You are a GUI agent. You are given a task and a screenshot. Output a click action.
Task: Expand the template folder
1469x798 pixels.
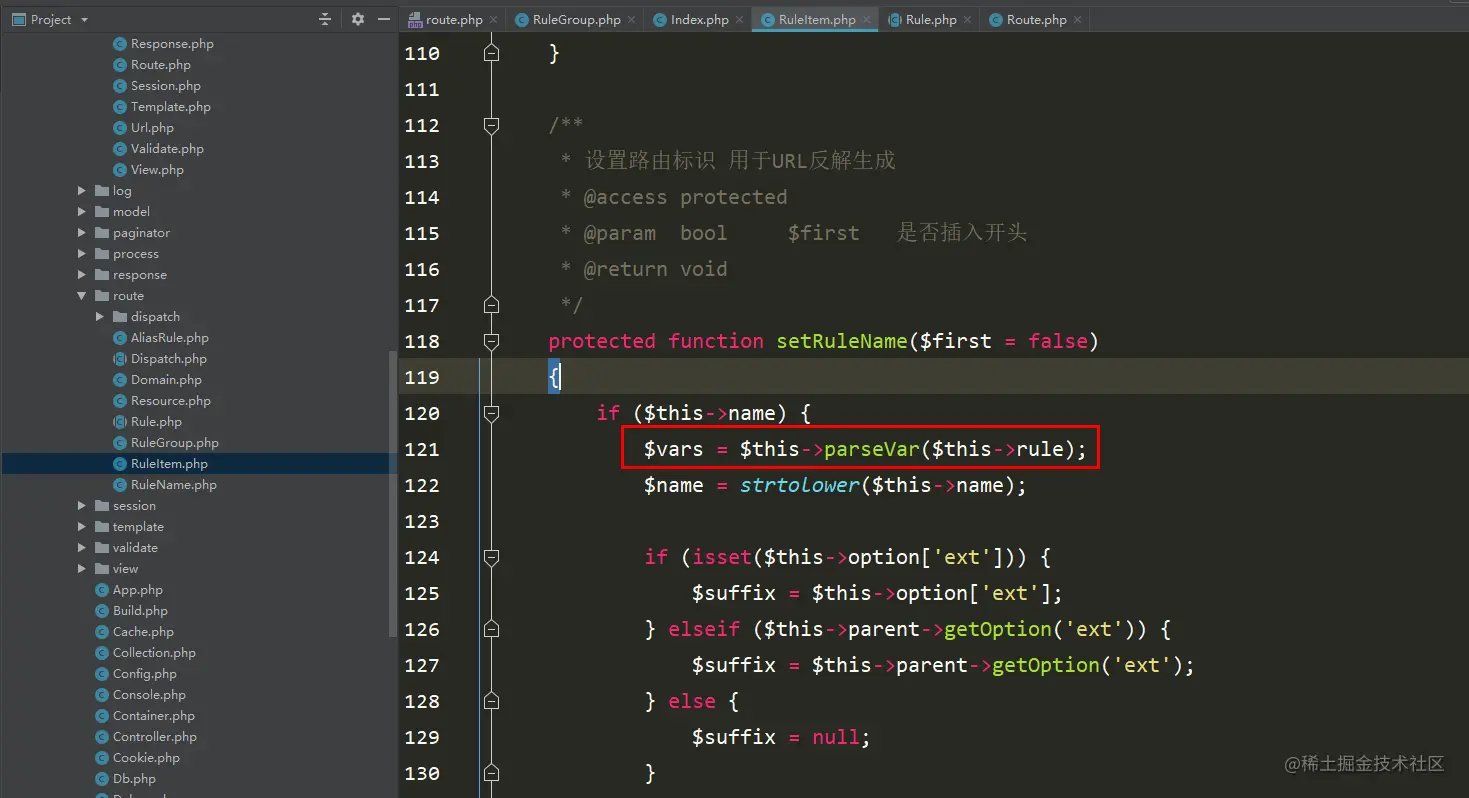coord(82,526)
